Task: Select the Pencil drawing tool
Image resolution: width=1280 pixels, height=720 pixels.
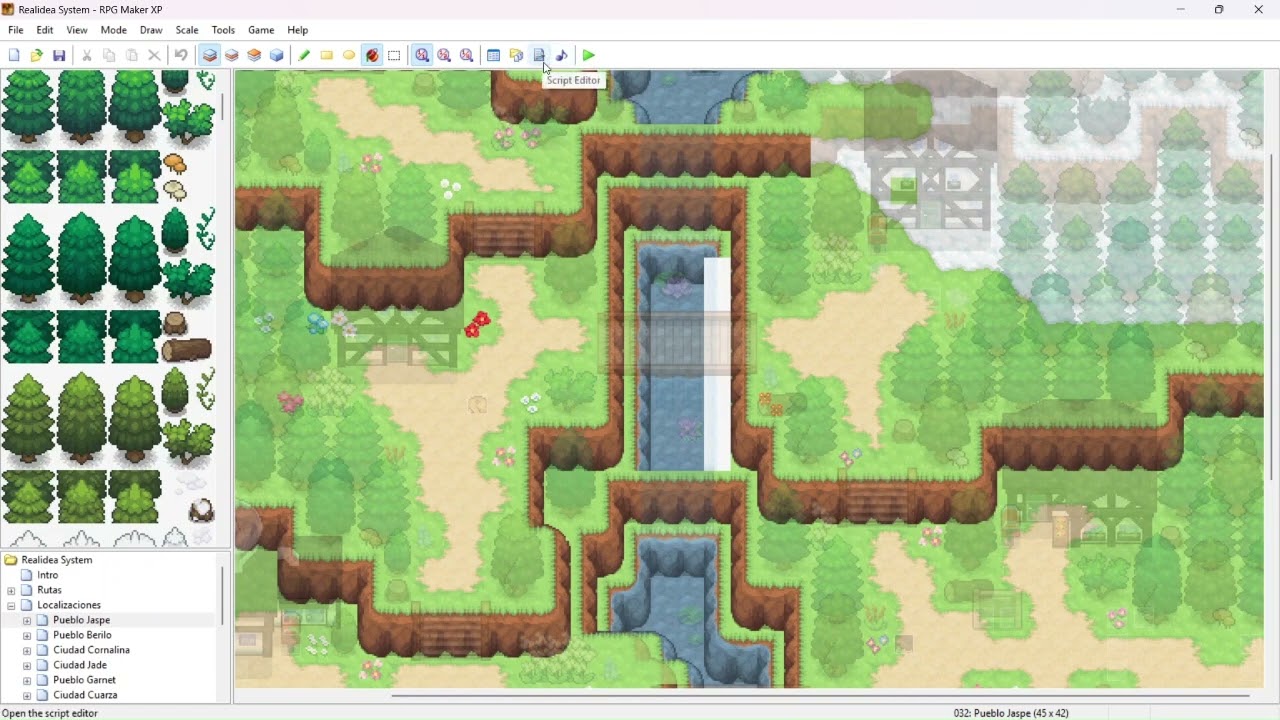Action: [x=304, y=56]
